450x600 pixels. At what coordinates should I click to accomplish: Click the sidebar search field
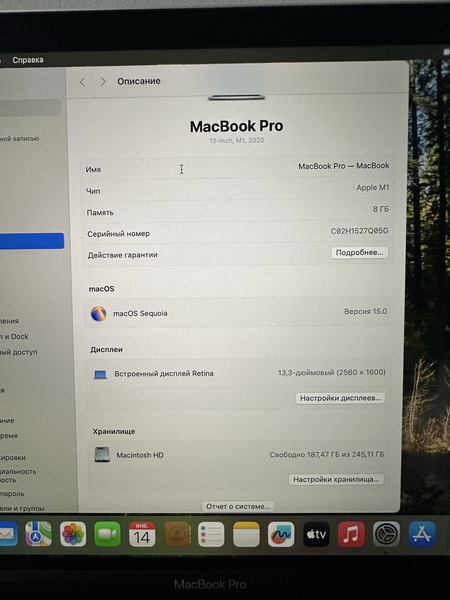tap(30, 107)
